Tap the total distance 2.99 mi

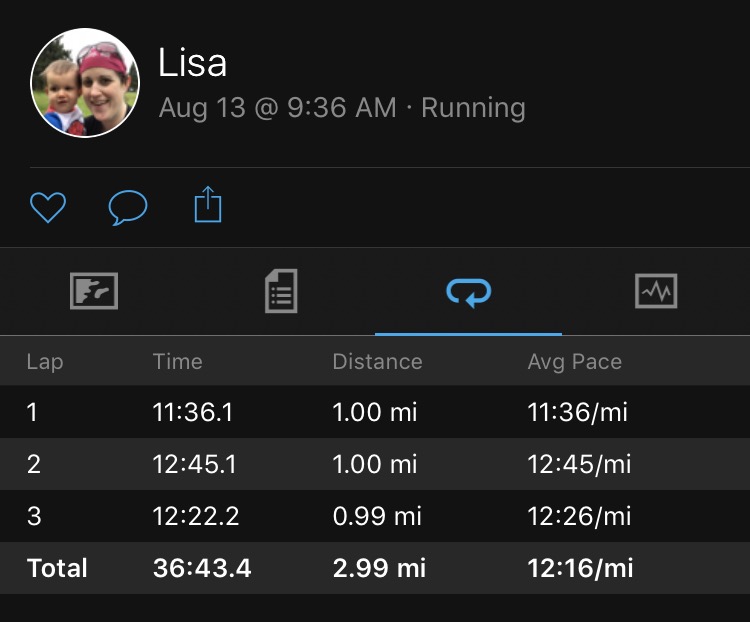379,568
